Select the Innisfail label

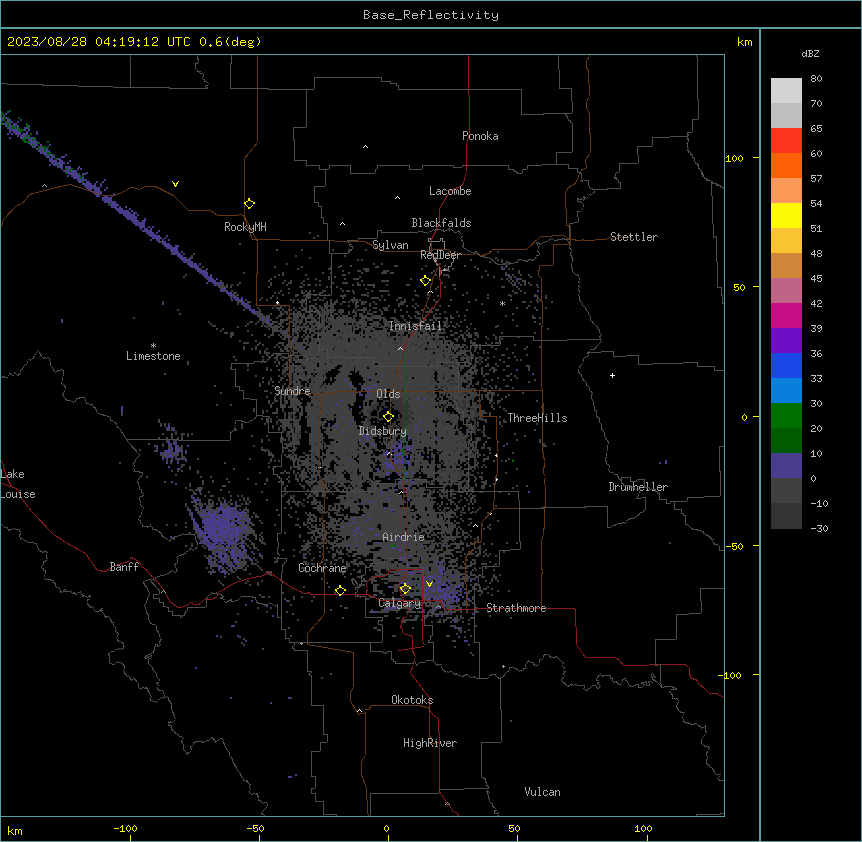tap(415, 326)
